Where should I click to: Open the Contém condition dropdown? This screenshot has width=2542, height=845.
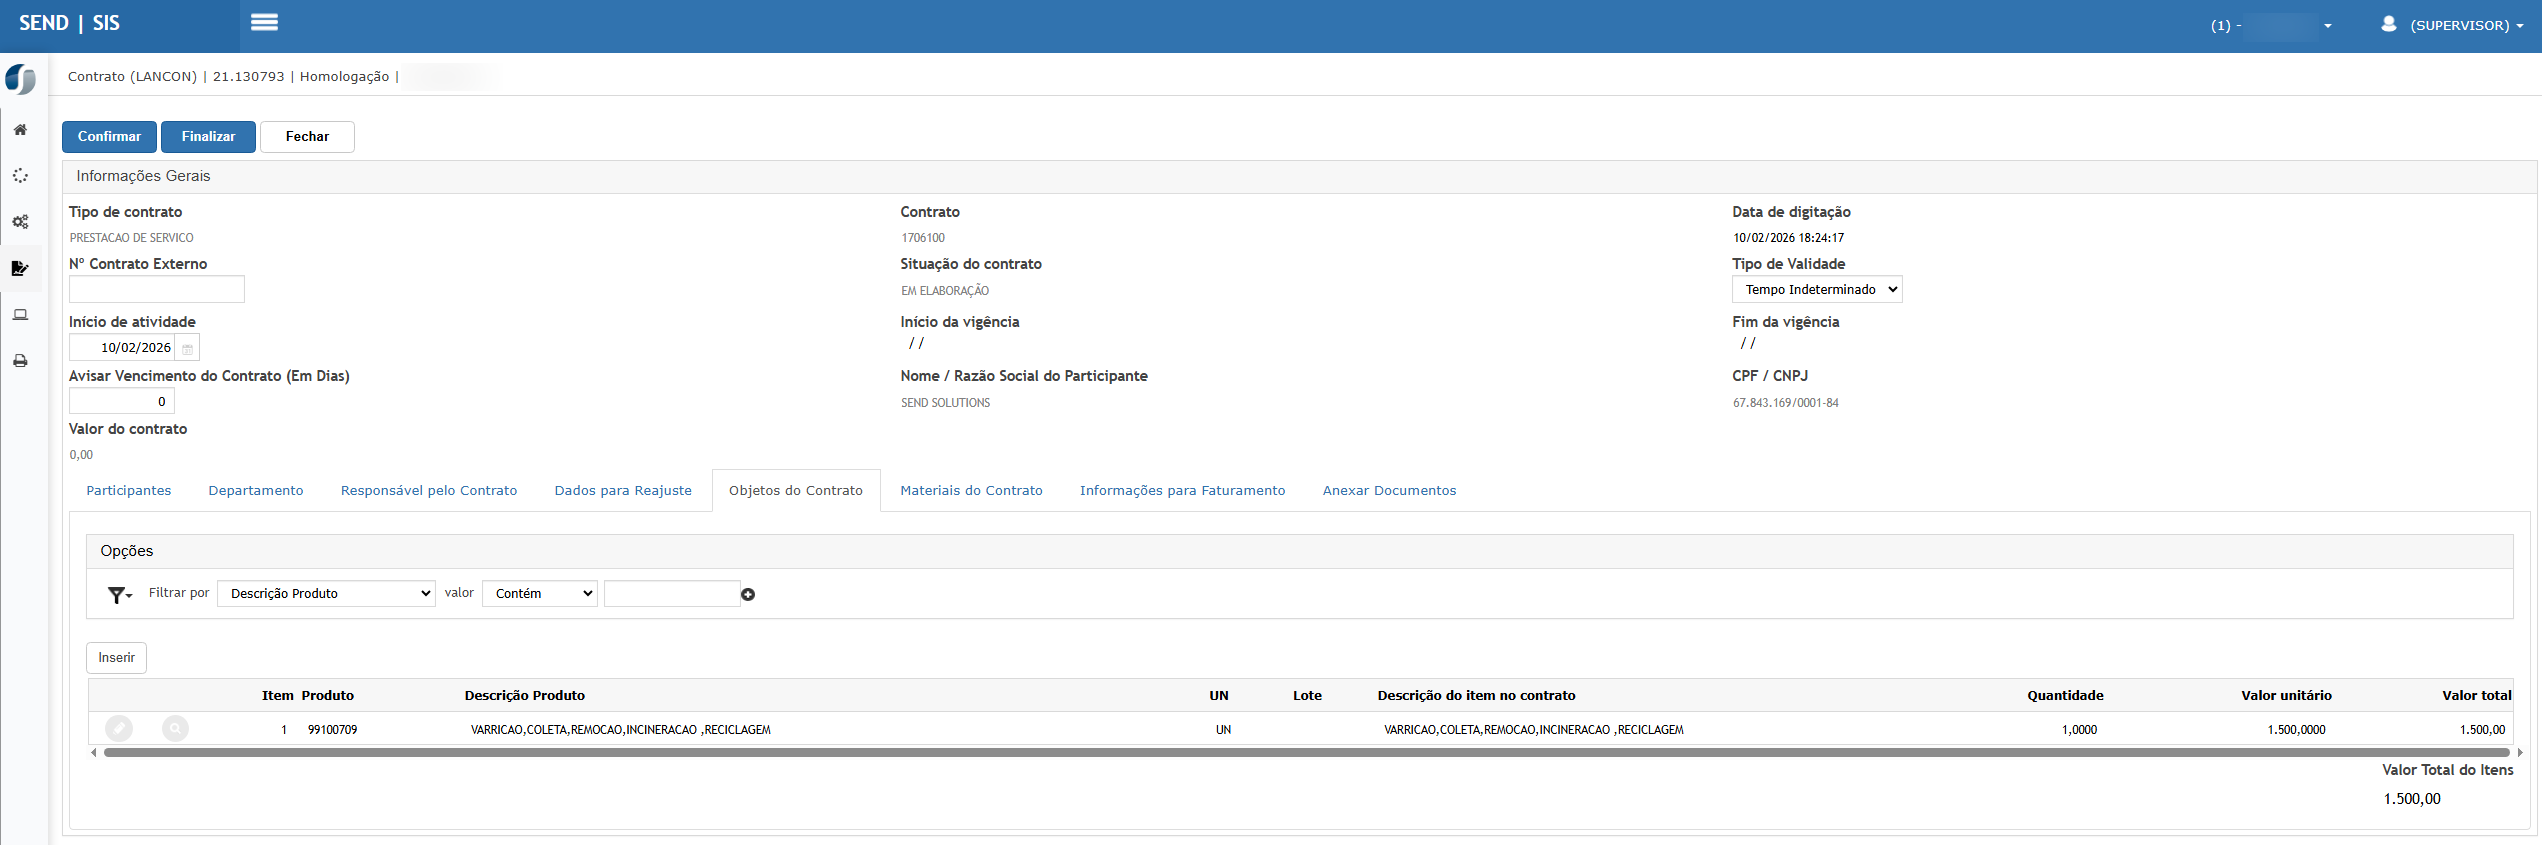point(540,594)
